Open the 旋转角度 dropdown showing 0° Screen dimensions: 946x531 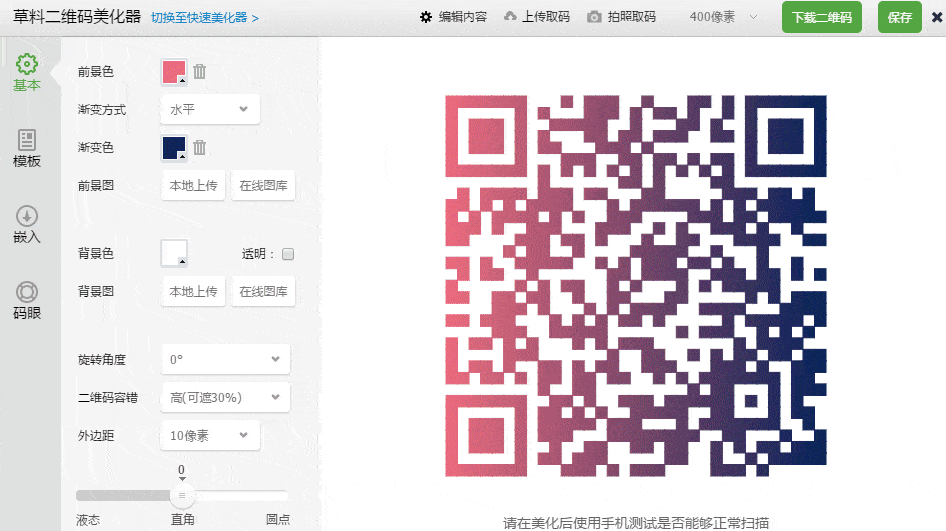click(x=225, y=360)
